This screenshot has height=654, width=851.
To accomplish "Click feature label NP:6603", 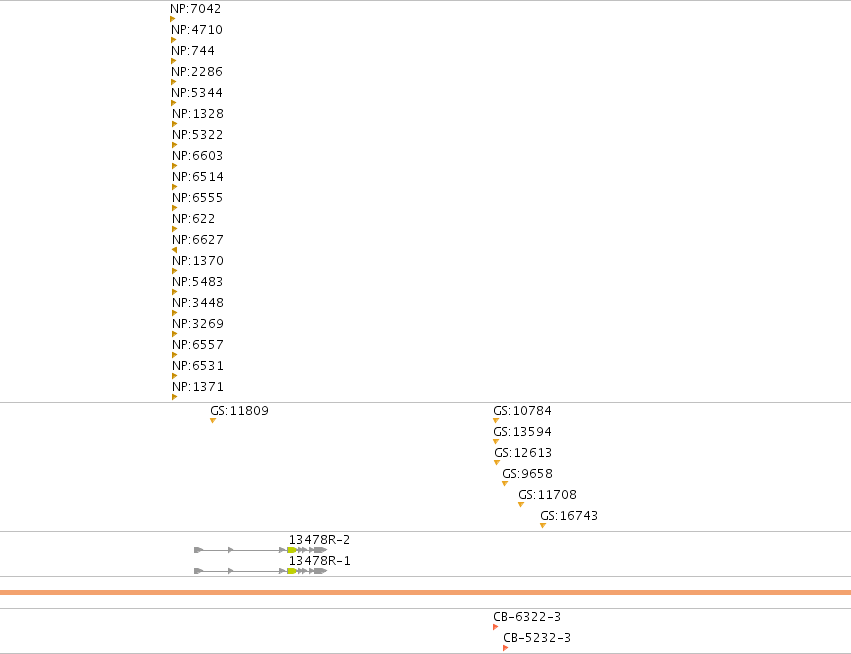I will click(198, 156).
